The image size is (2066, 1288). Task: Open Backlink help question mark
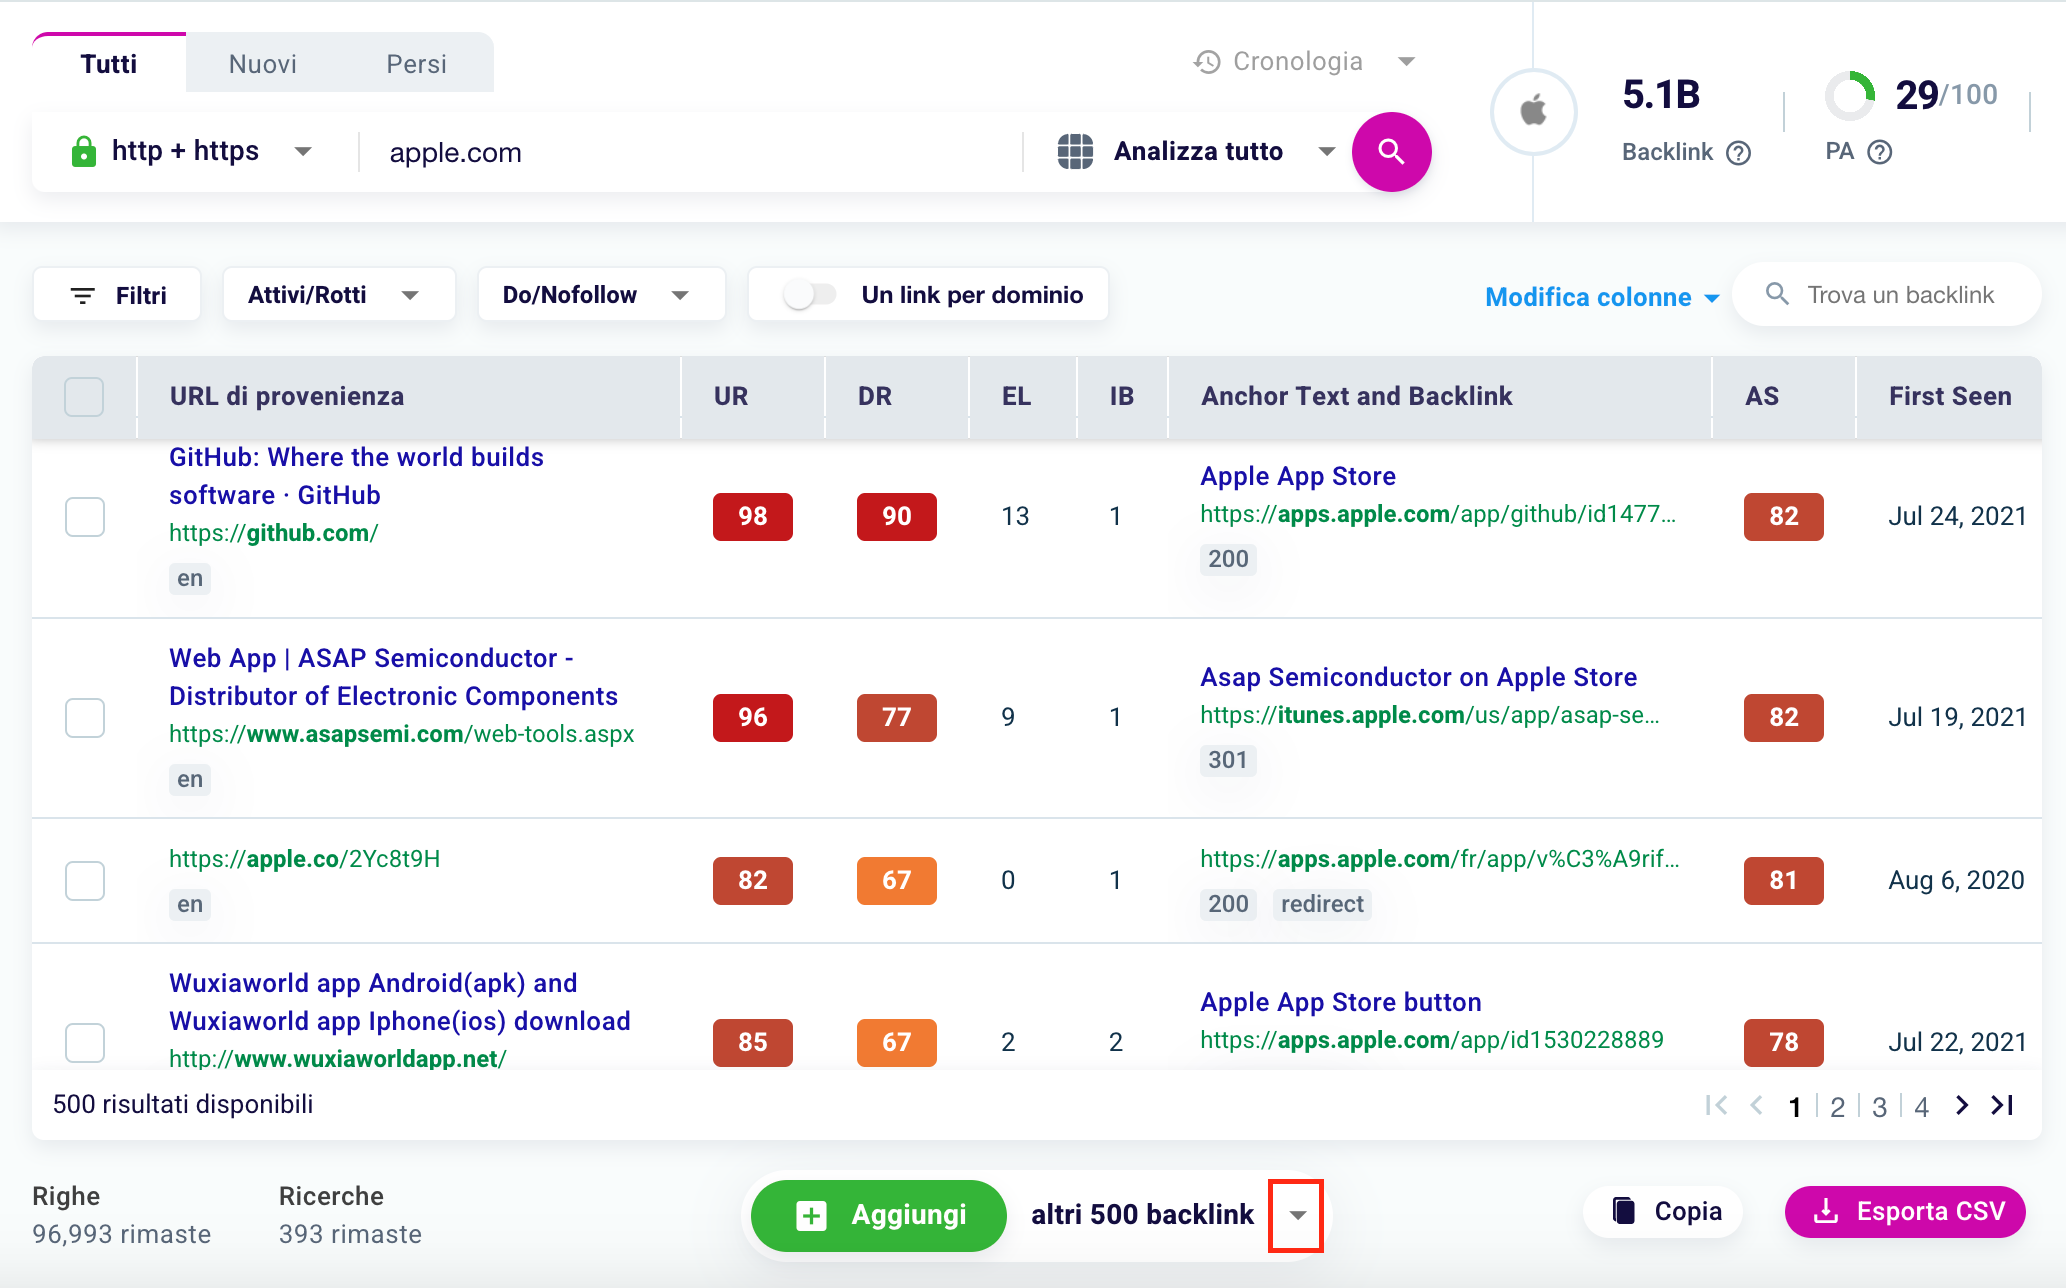pyautogui.click(x=1739, y=153)
